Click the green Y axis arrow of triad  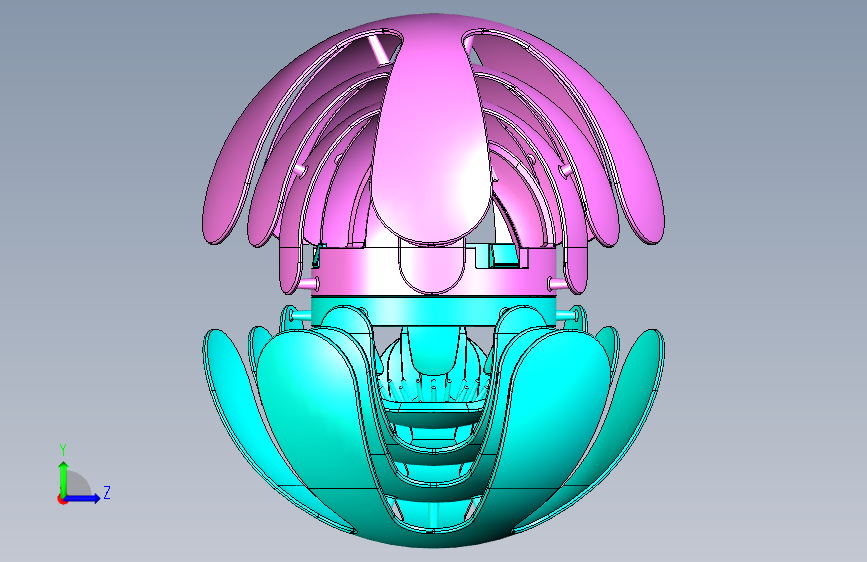pyautogui.click(x=64, y=478)
